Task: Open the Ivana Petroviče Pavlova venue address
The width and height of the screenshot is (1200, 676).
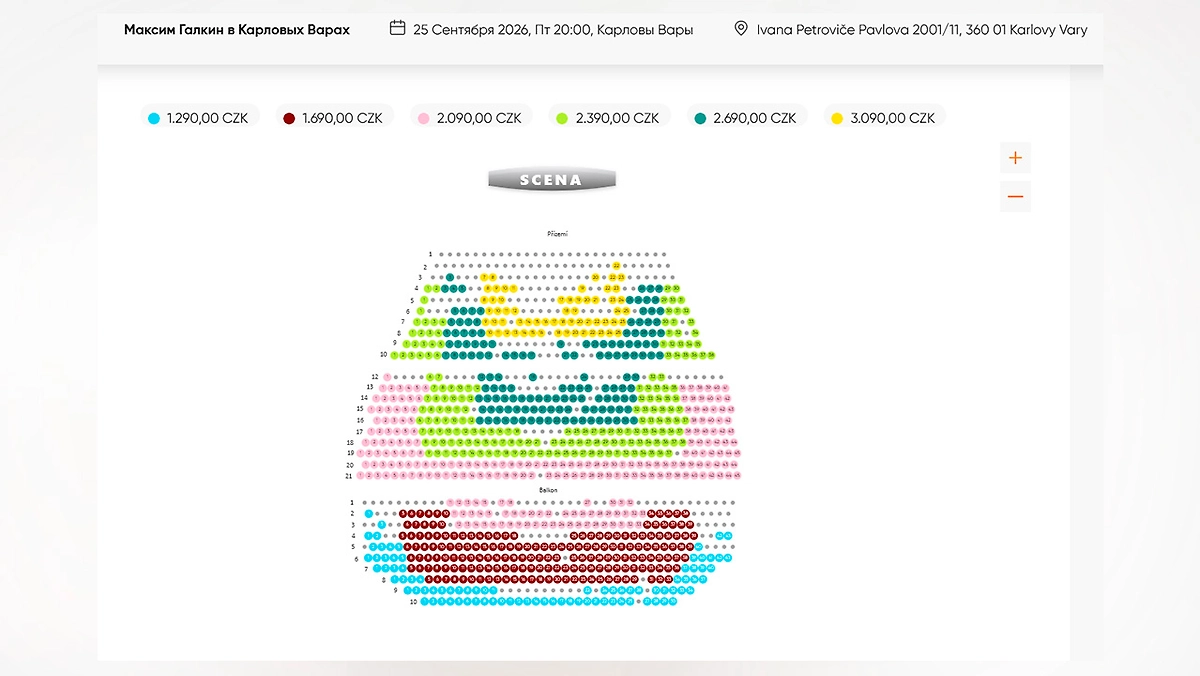Action: [922, 29]
